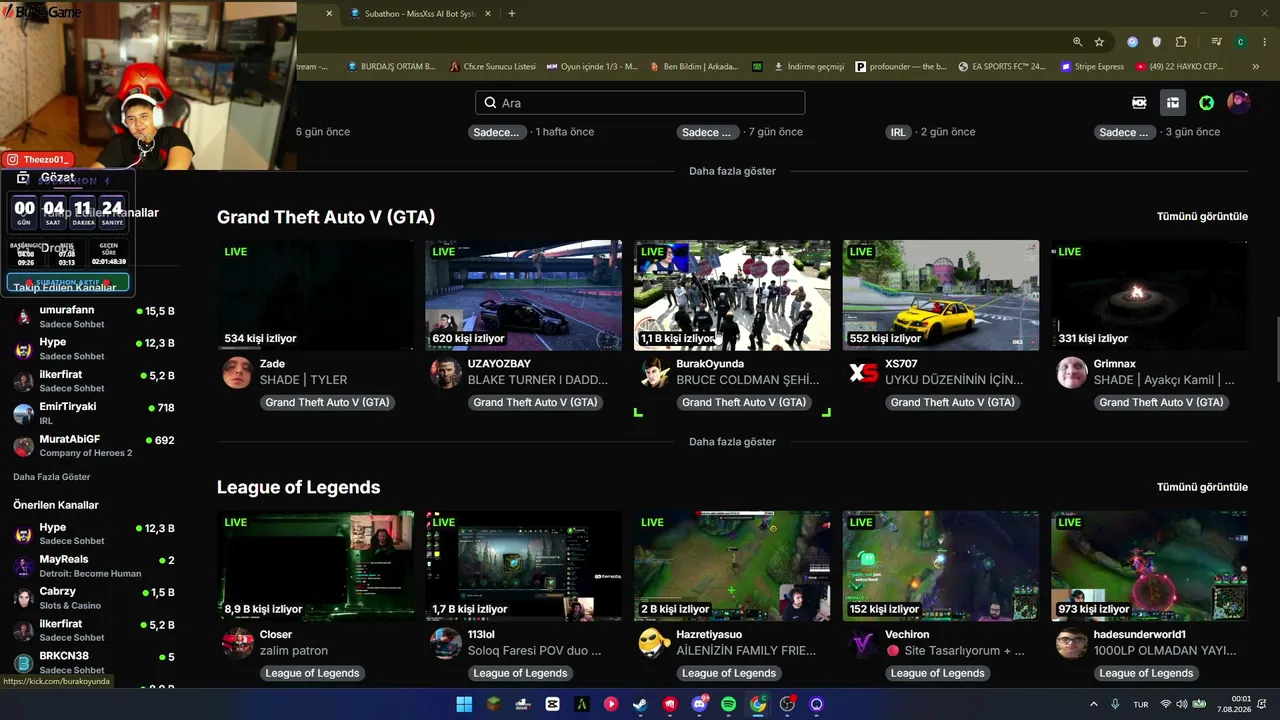Click the IRL category tag
The width and height of the screenshot is (1280, 720).
(x=898, y=132)
